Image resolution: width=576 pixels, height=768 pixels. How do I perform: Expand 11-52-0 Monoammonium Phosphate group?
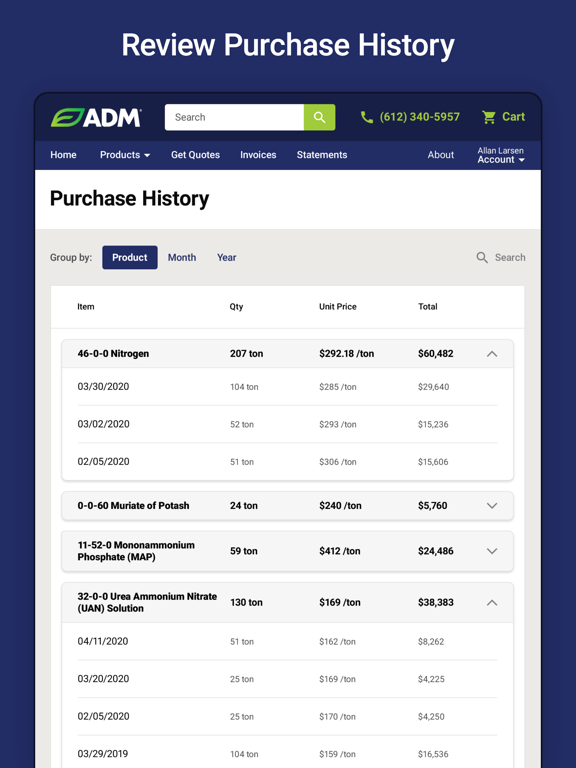coord(492,551)
